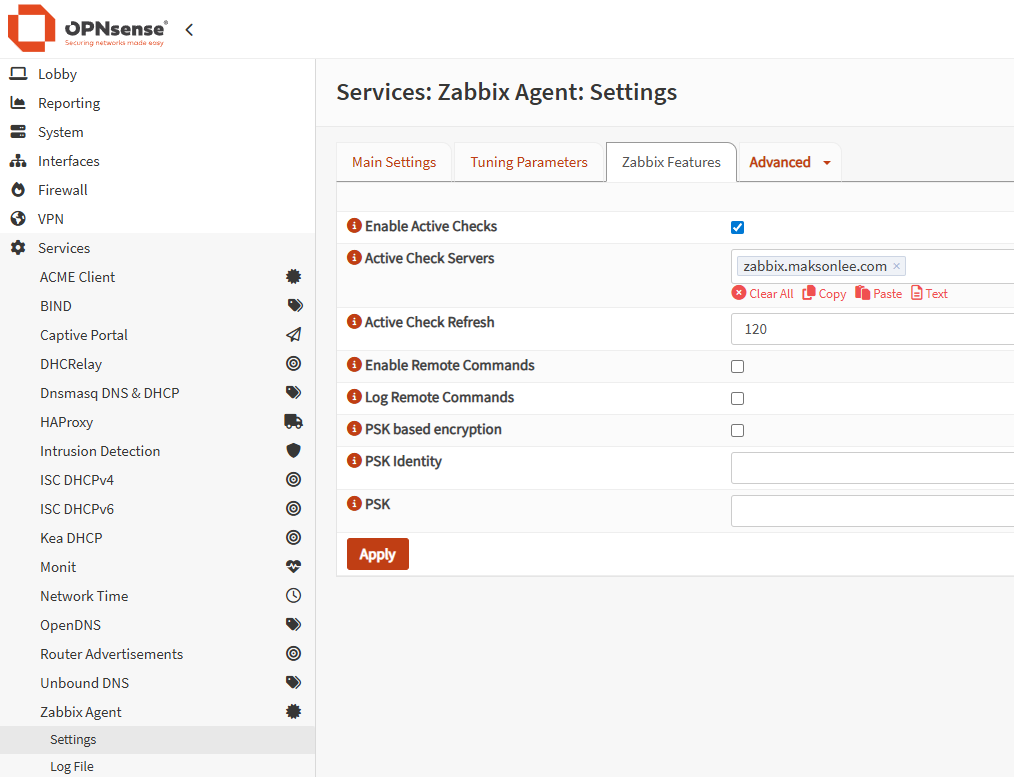Show help for Log Remote Commands
Screen dimensions: 1014x777
tap(354, 396)
